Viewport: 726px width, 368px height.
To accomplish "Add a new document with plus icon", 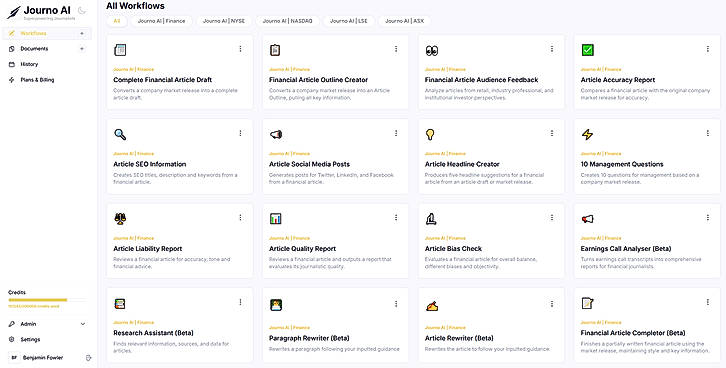I will [82, 49].
